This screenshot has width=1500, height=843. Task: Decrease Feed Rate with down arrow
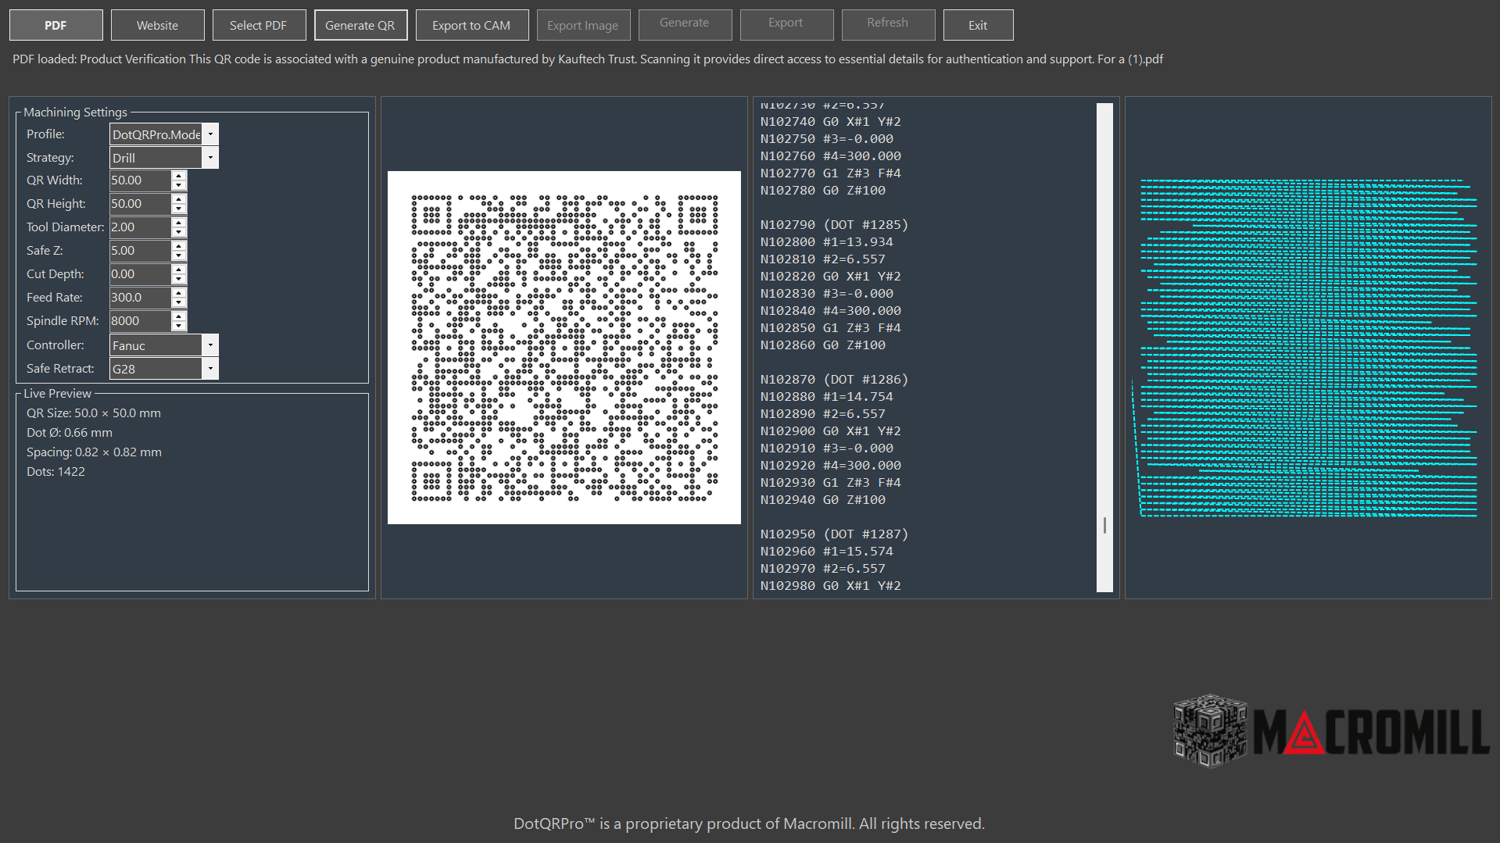click(x=179, y=303)
